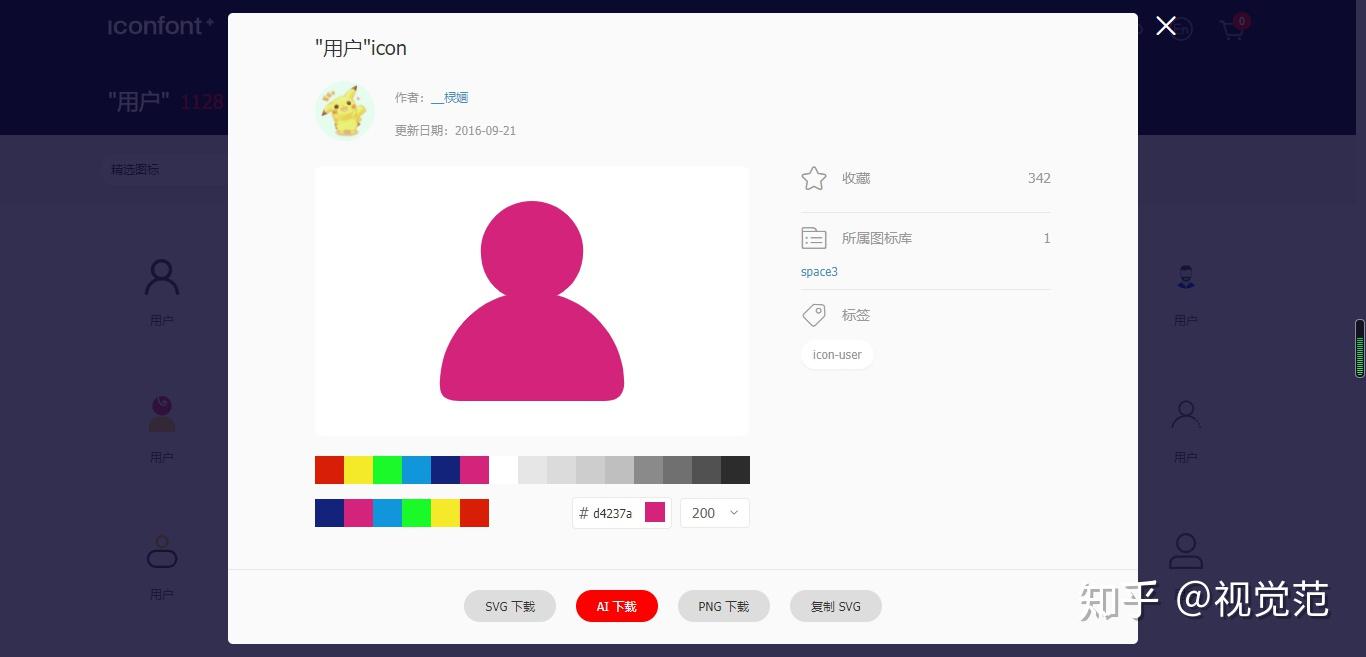Image resolution: width=1366 pixels, height=657 pixels.
Task: Click the red AI 下载 button
Action: [617, 606]
